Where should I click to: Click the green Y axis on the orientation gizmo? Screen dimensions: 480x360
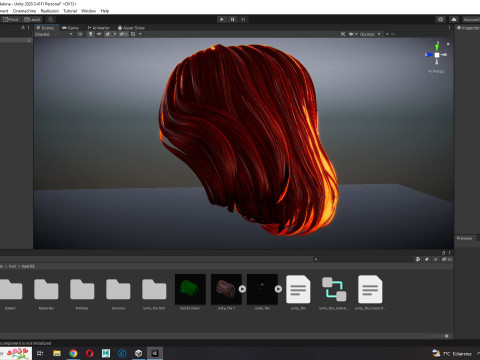click(437, 47)
